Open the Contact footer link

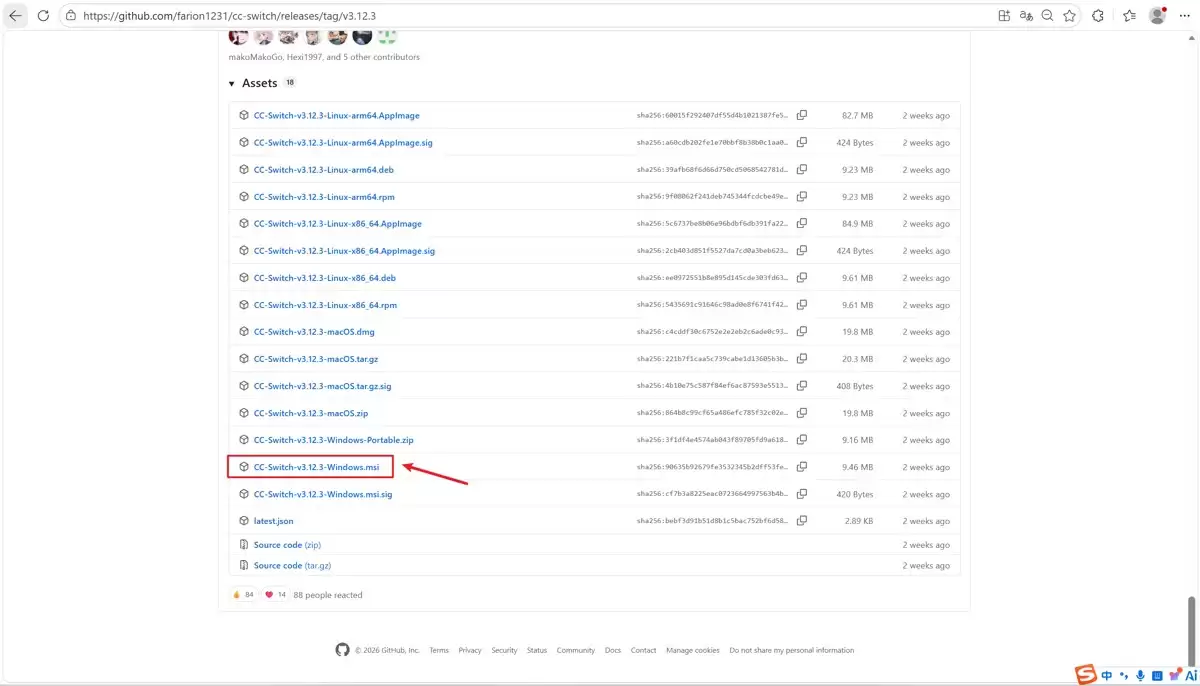pyautogui.click(x=644, y=650)
